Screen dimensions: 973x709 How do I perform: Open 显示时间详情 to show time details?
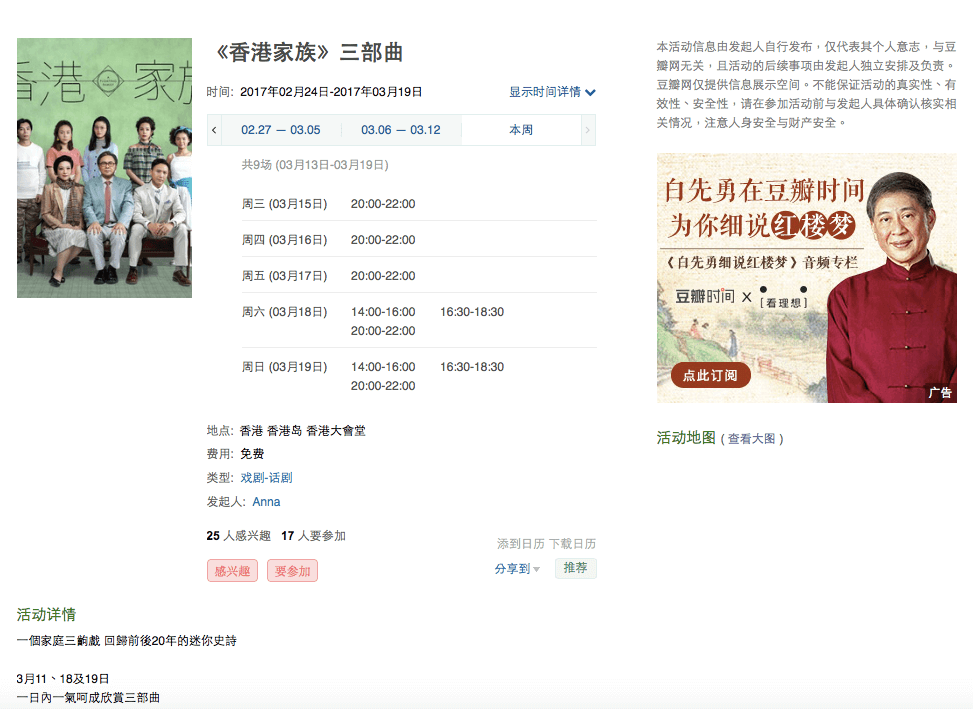pyautogui.click(x=545, y=91)
